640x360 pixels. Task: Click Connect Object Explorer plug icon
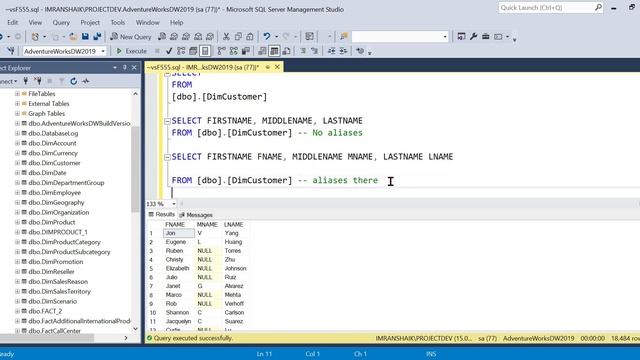pos(26,81)
